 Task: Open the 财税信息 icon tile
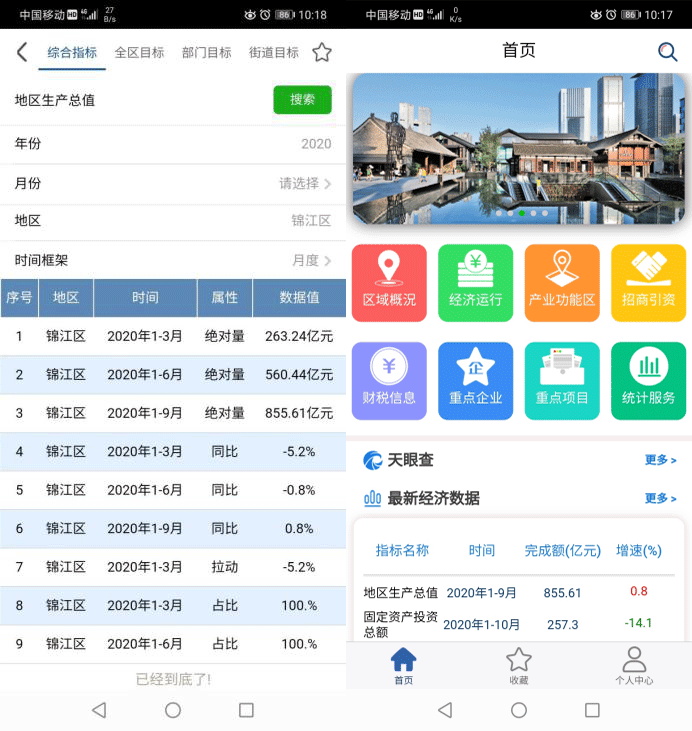pyautogui.click(x=389, y=381)
